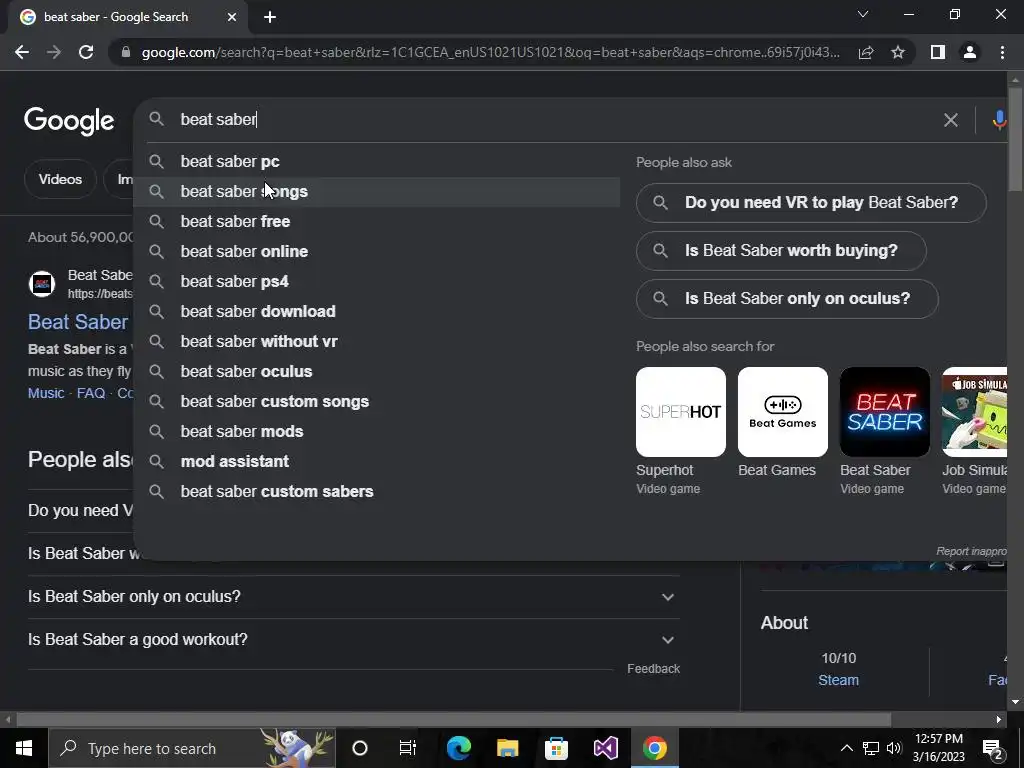This screenshot has width=1024, height=768.
Task: Bookmark this page with star icon
Action: point(898,52)
